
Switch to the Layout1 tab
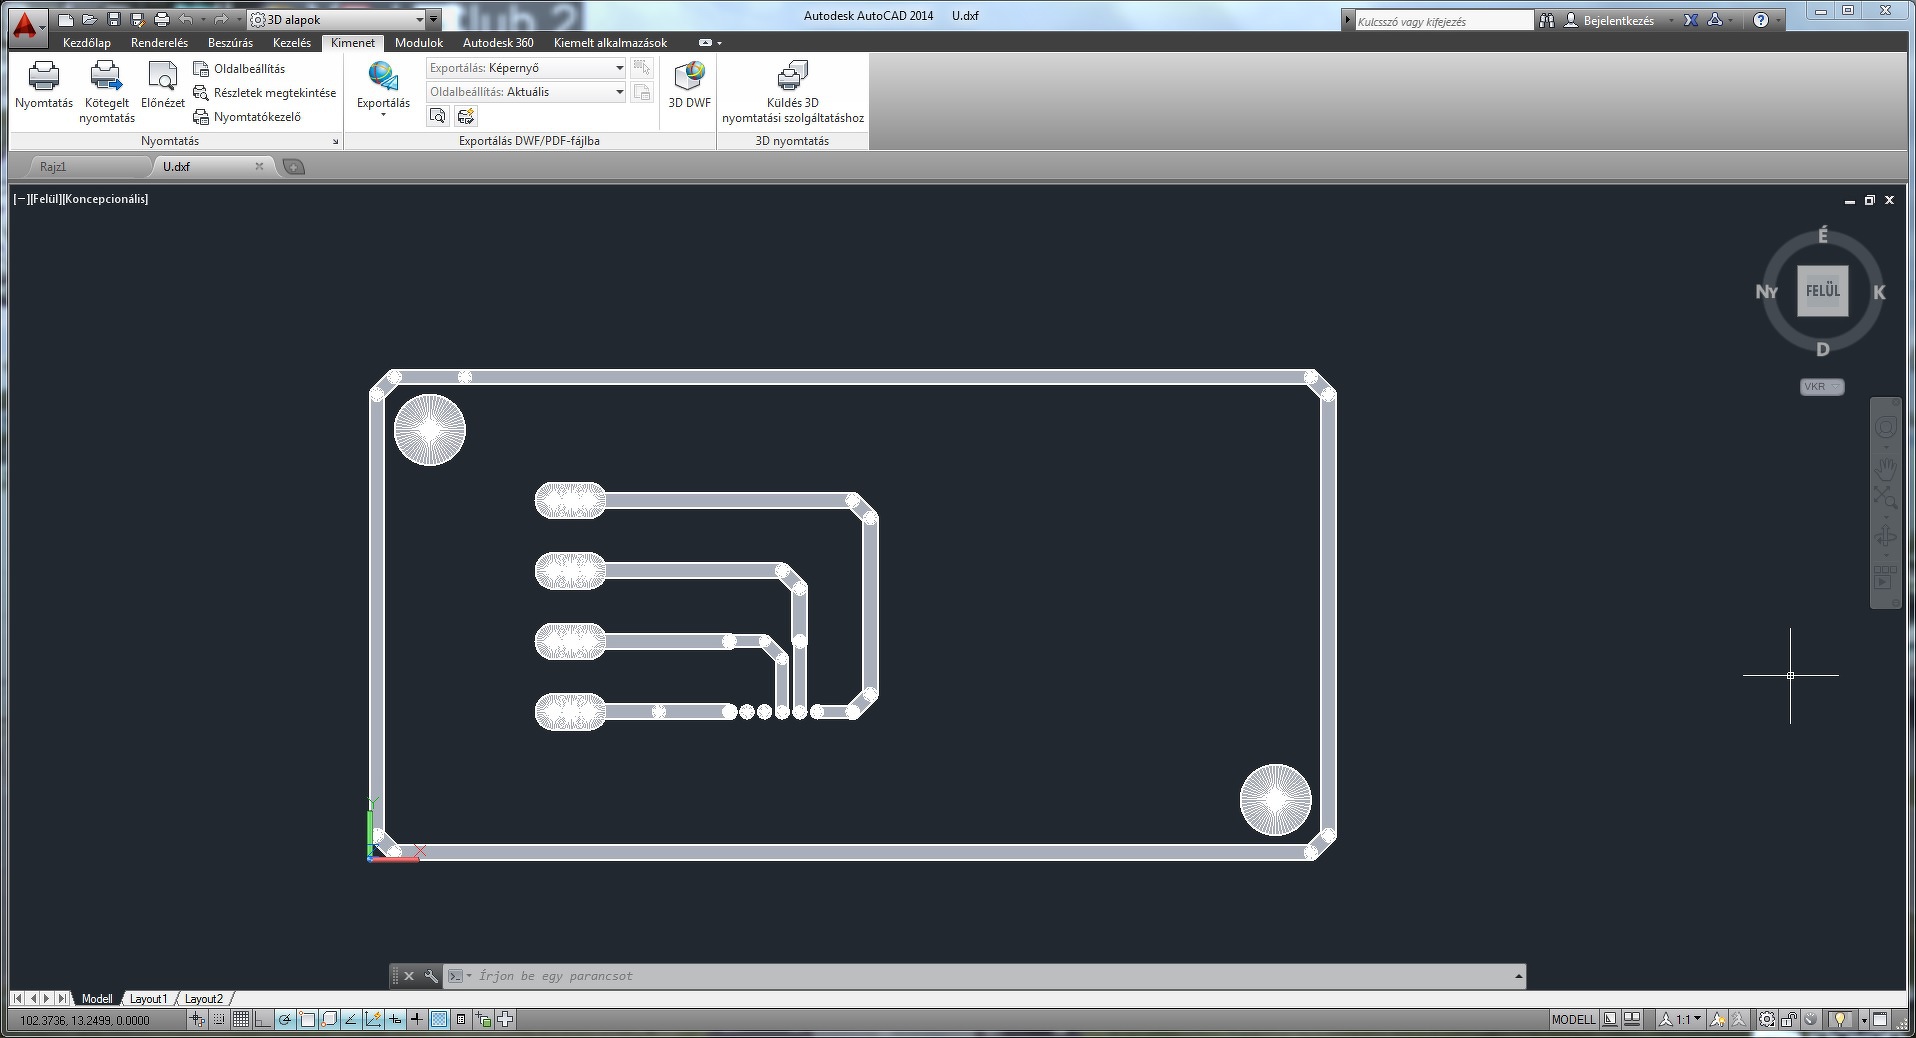[x=148, y=999]
